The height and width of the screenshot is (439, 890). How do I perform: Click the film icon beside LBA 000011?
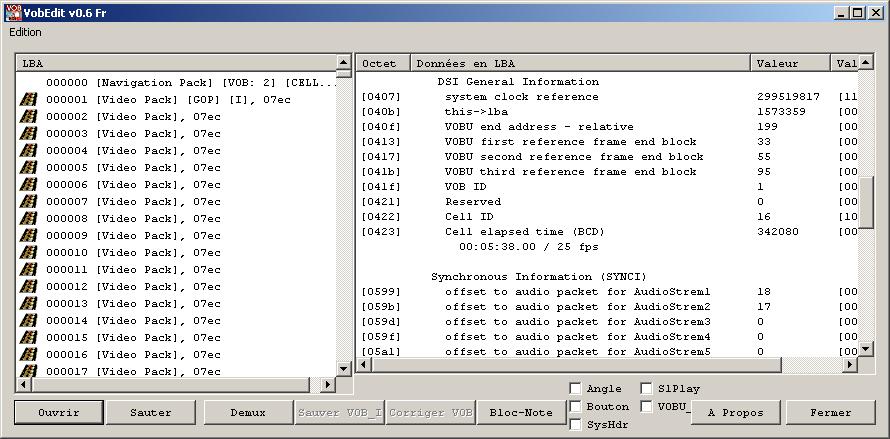pyautogui.click(x=28, y=270)
